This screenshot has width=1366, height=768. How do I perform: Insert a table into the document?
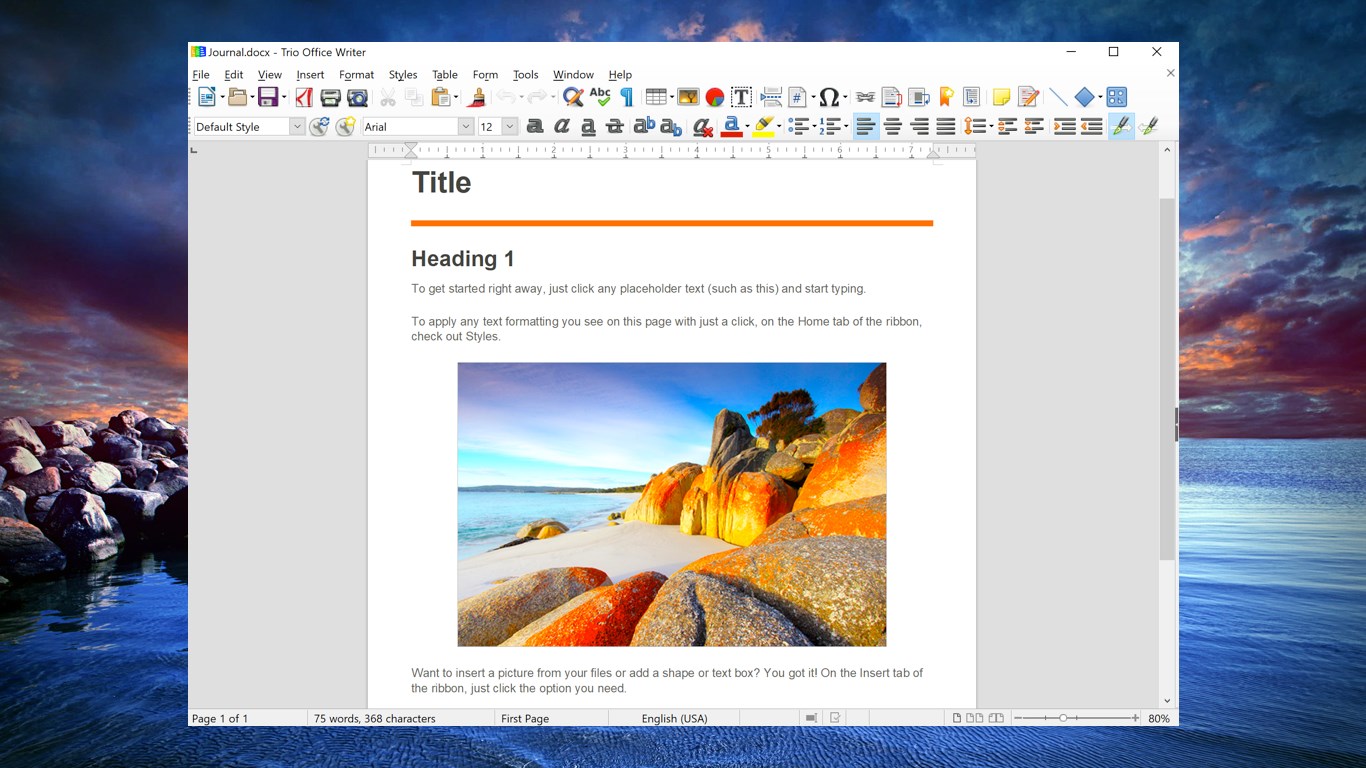(656, 97)
